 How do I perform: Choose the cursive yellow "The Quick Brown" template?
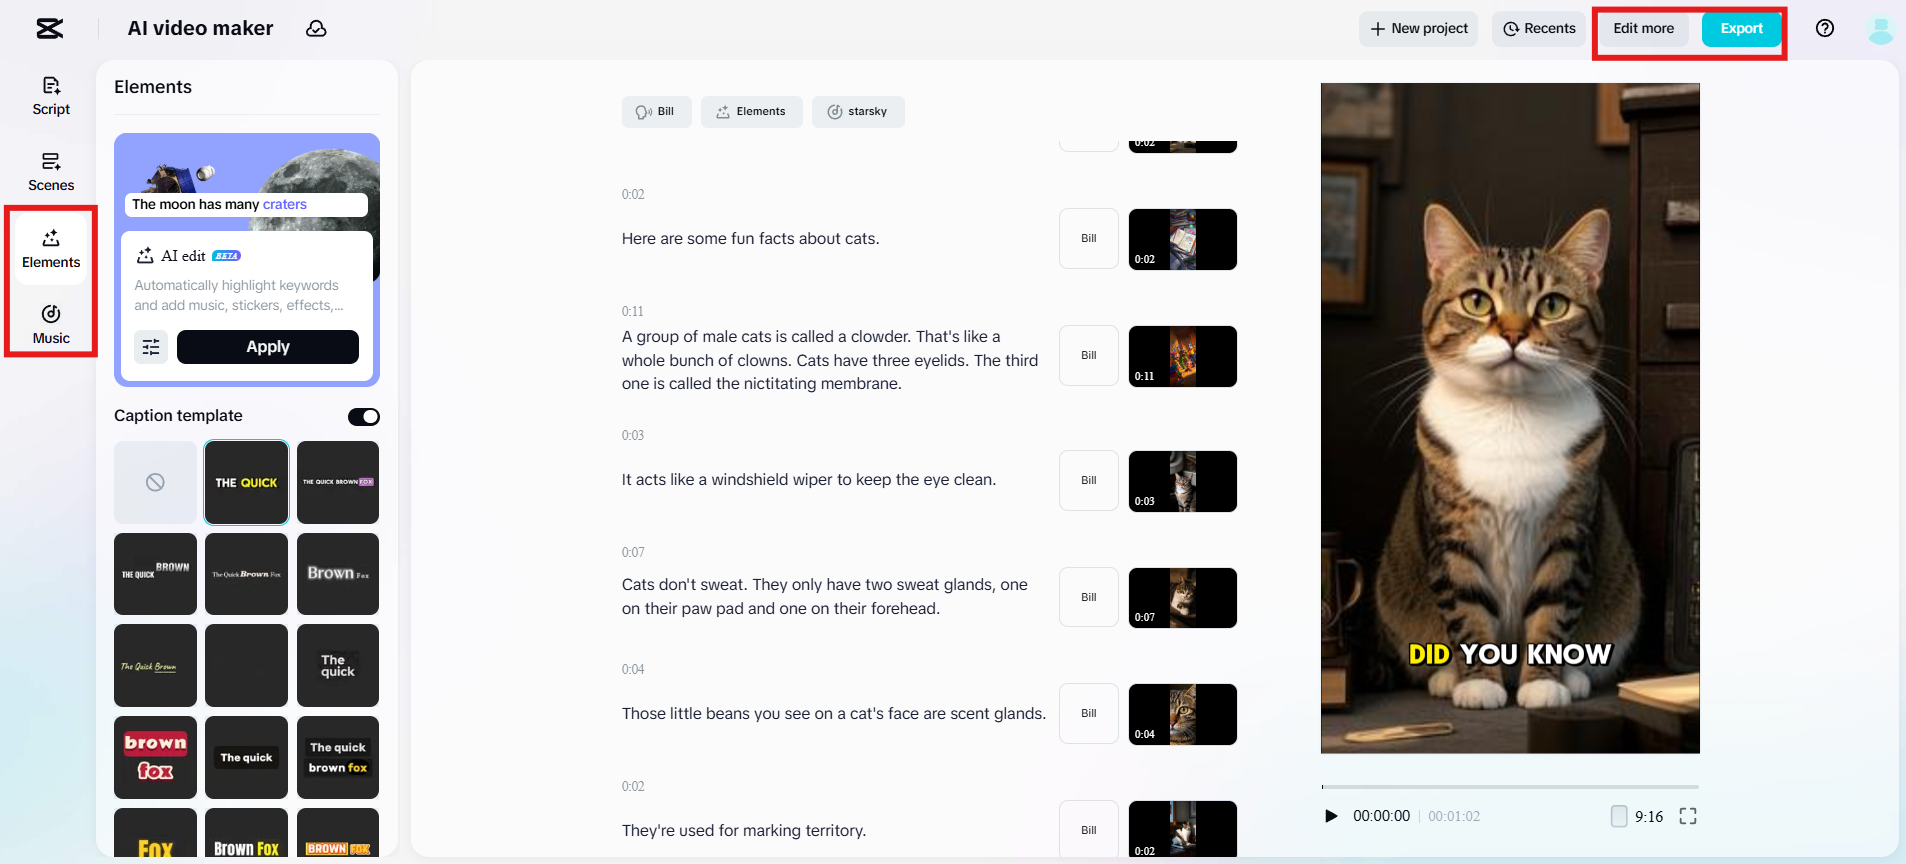coord(155,666)
